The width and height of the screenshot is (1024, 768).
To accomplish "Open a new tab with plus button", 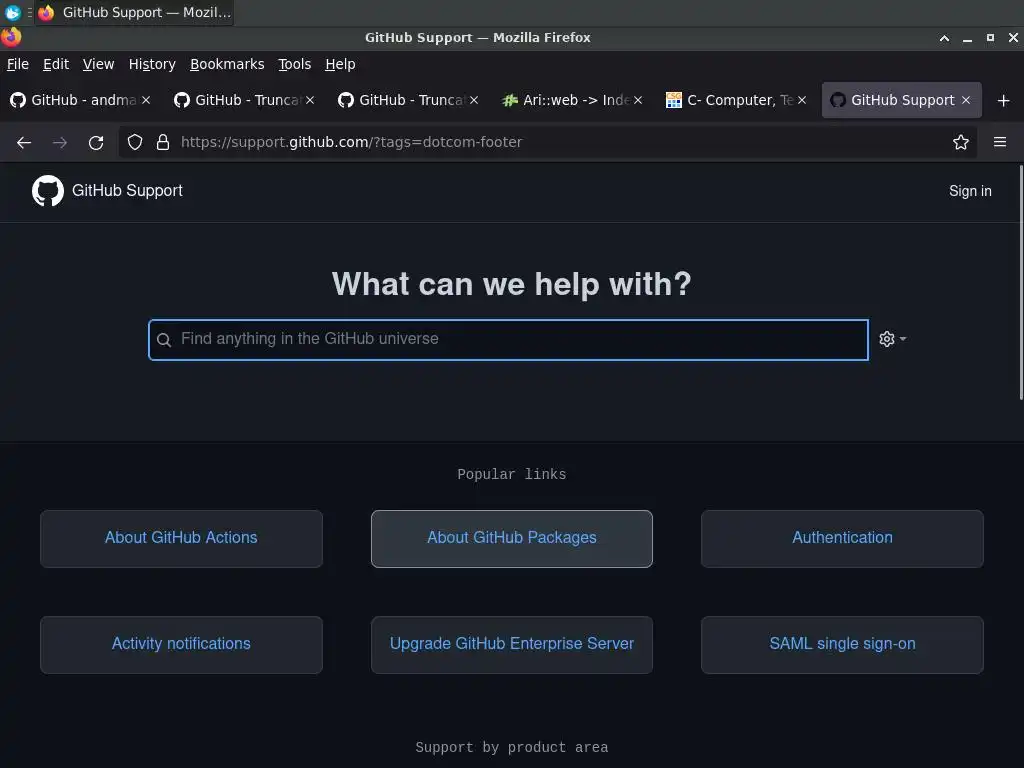I will click(1004, 101).
